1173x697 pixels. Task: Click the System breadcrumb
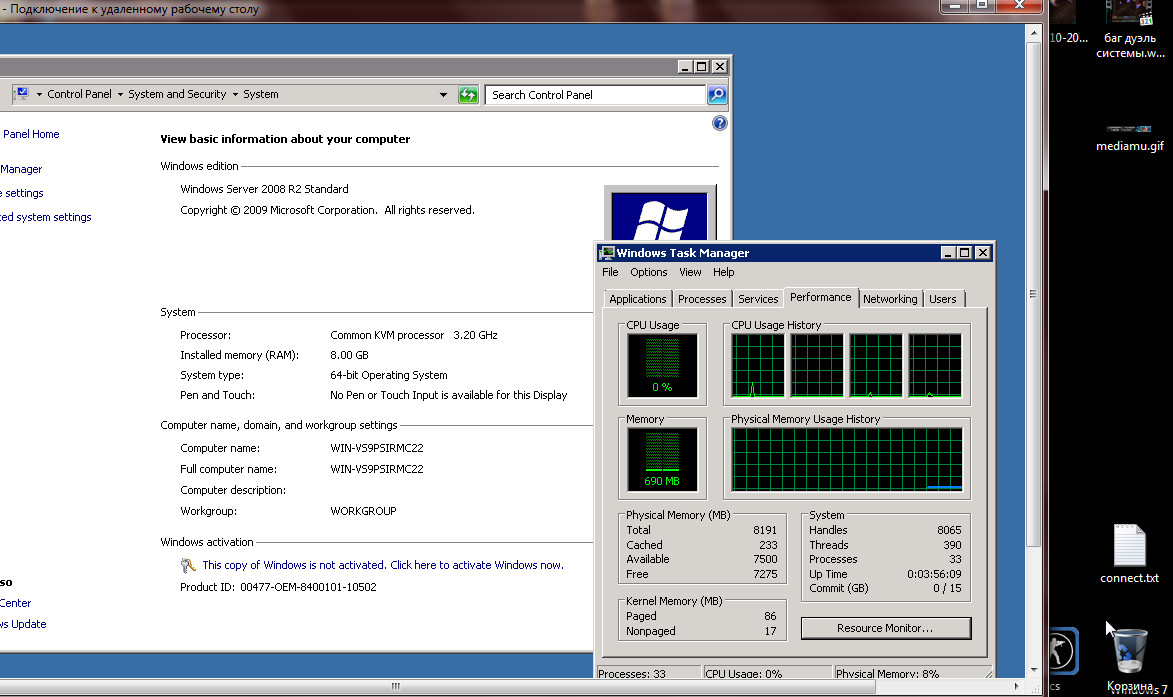[x=260, y=94]
